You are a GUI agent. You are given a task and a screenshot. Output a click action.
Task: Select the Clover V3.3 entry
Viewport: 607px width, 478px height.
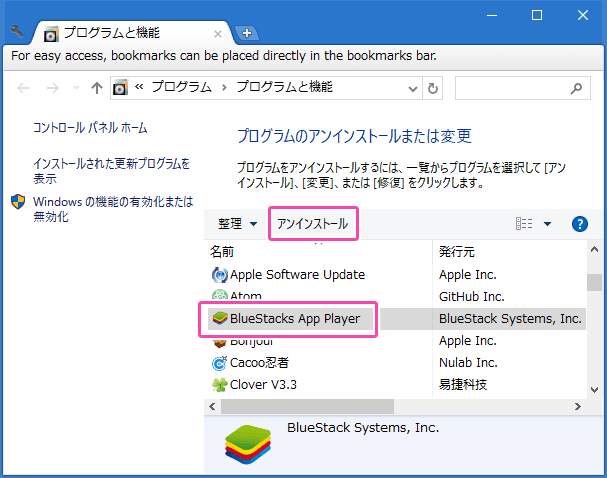coord(263,384)
